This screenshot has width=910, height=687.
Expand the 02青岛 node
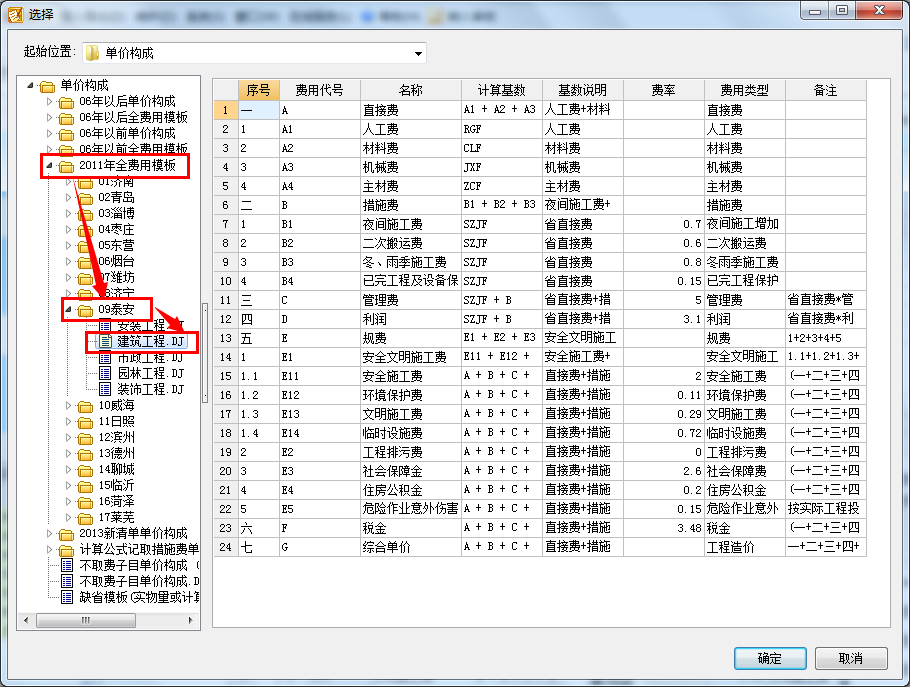[x=68, y=197]
